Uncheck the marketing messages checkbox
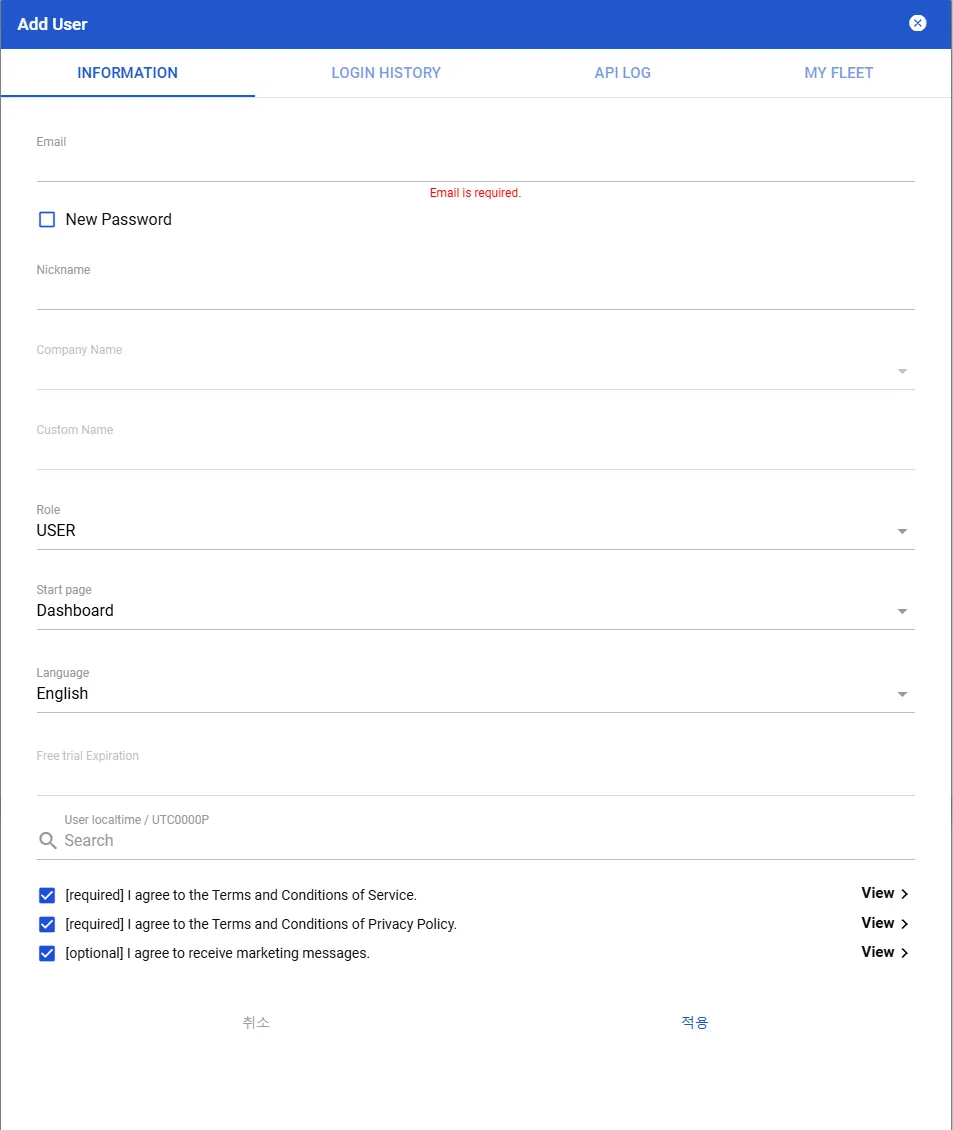 [47, 953]
